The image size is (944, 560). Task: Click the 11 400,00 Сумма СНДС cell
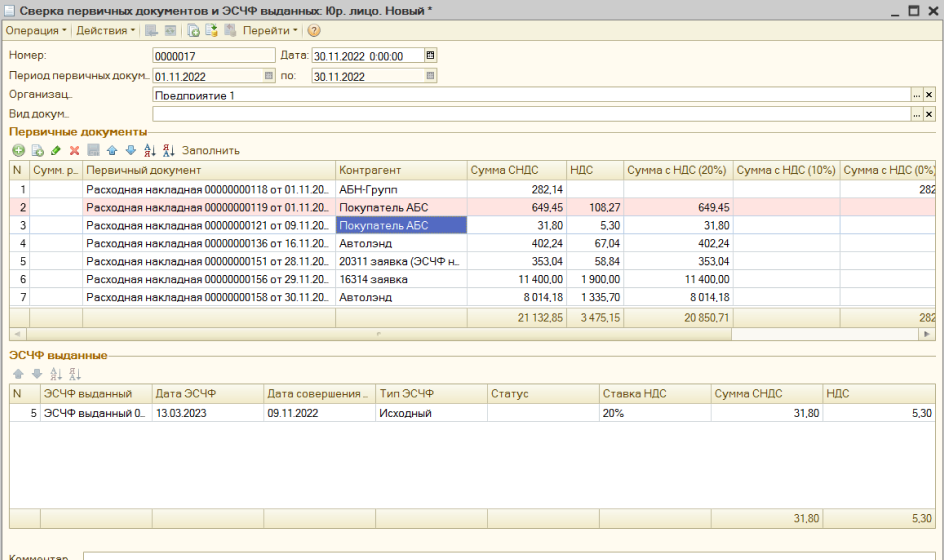(x=517, y=279)
